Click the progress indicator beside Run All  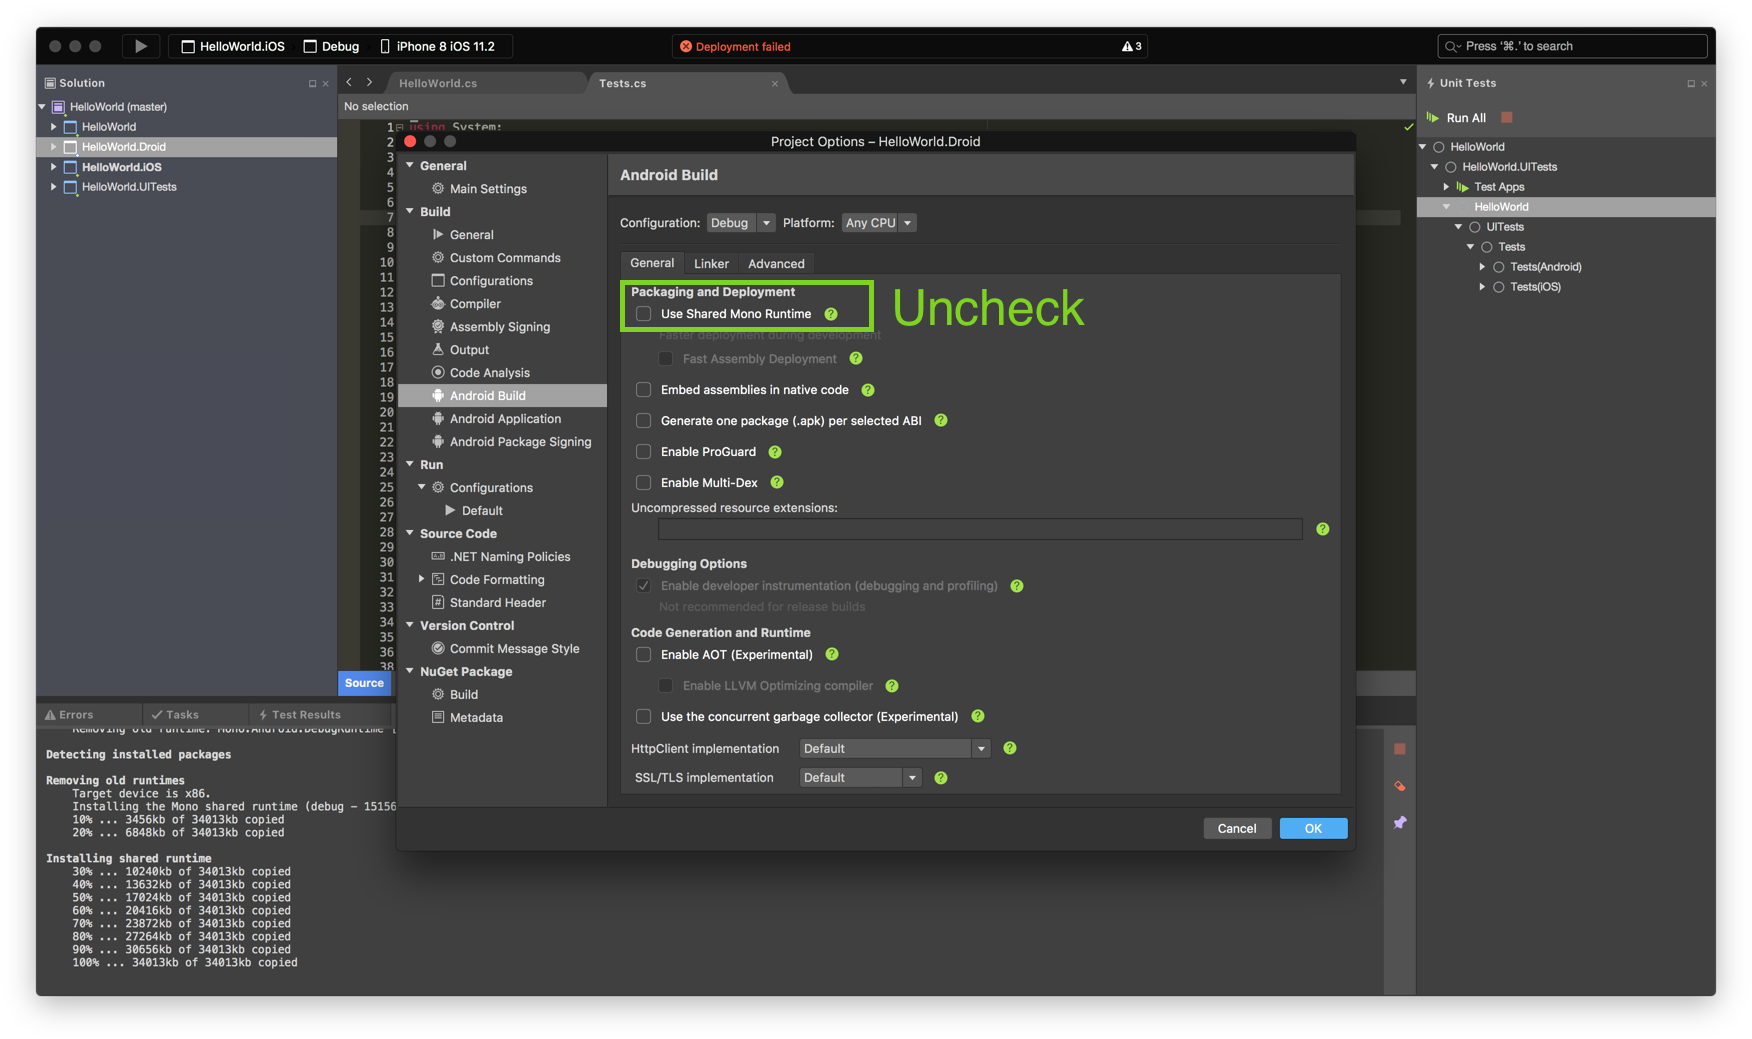[x=1506, y=117]
